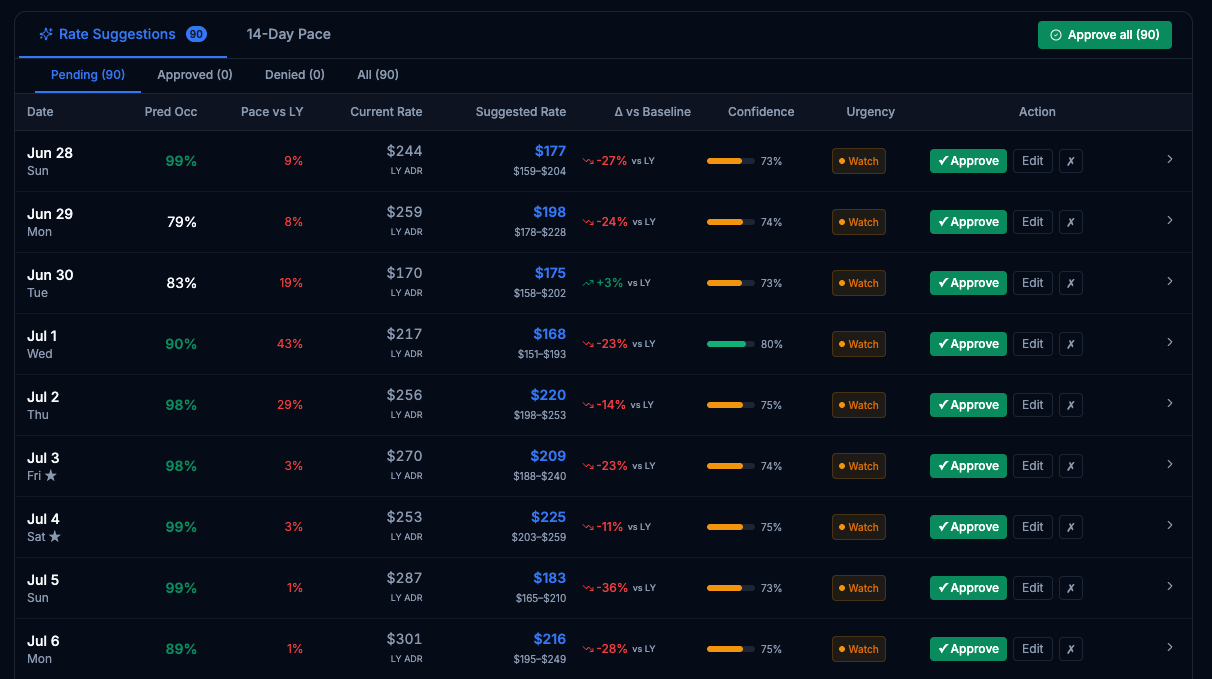Edit the Jun 29 suggested rate
Image resolution: width=1212 pixels, height=679 pixels.
[1033, 222]
